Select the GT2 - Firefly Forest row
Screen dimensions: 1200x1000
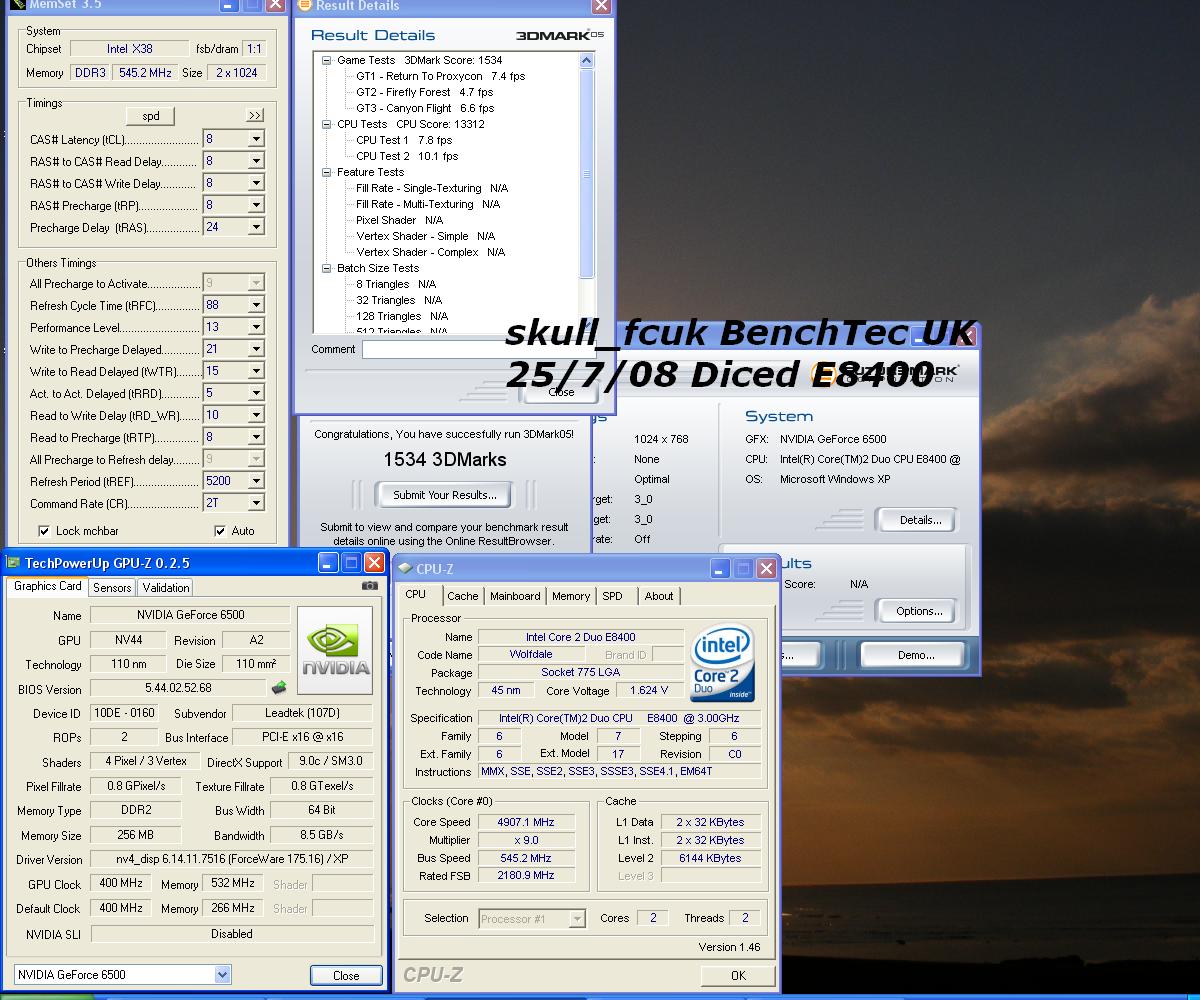[x=424, y=92]
